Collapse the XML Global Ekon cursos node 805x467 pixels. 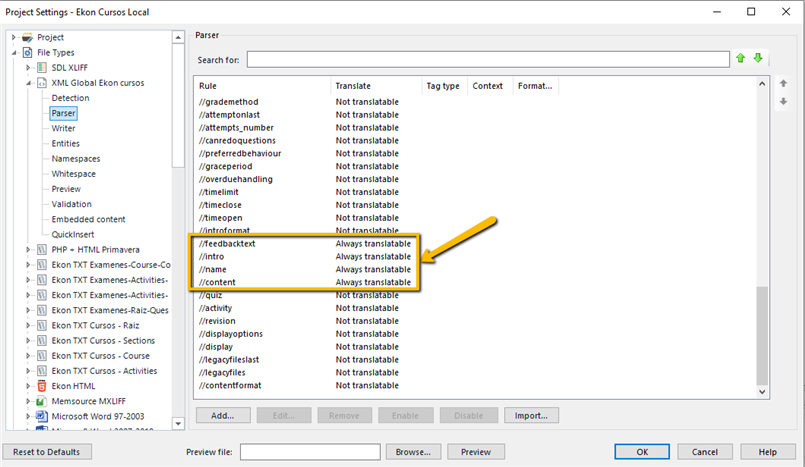pyautogui.click(x=28, y=83)
